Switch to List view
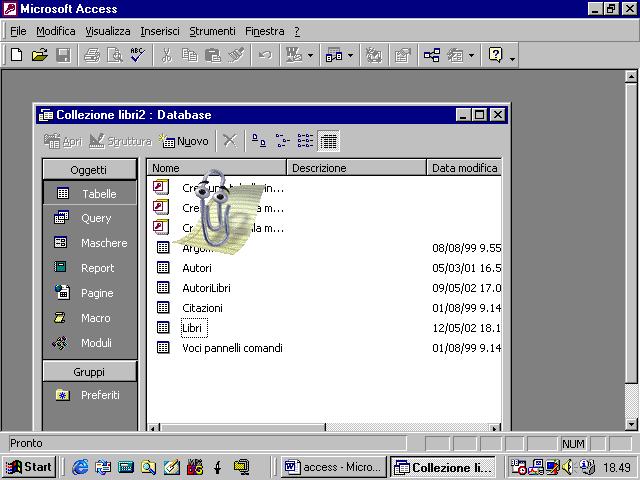This screenshot has width=640, height=480. (x=305, y=141)
